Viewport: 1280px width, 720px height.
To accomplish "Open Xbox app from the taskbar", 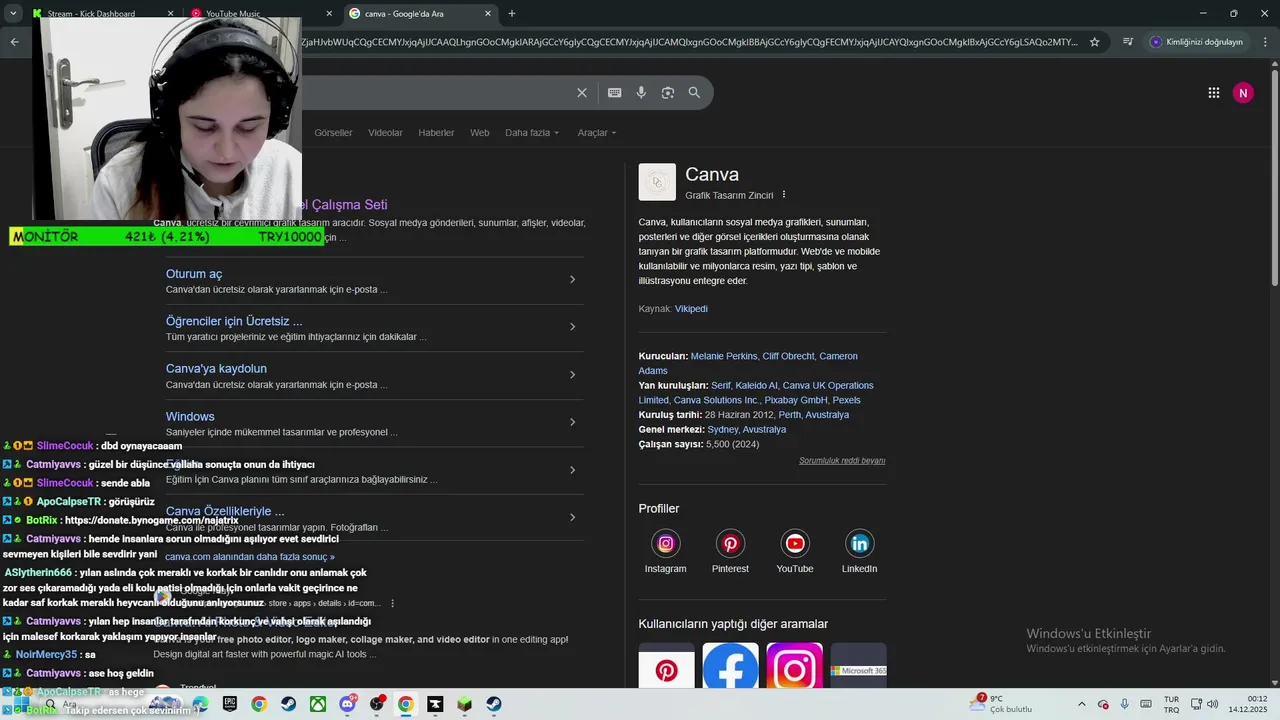I will coord(317,704).
